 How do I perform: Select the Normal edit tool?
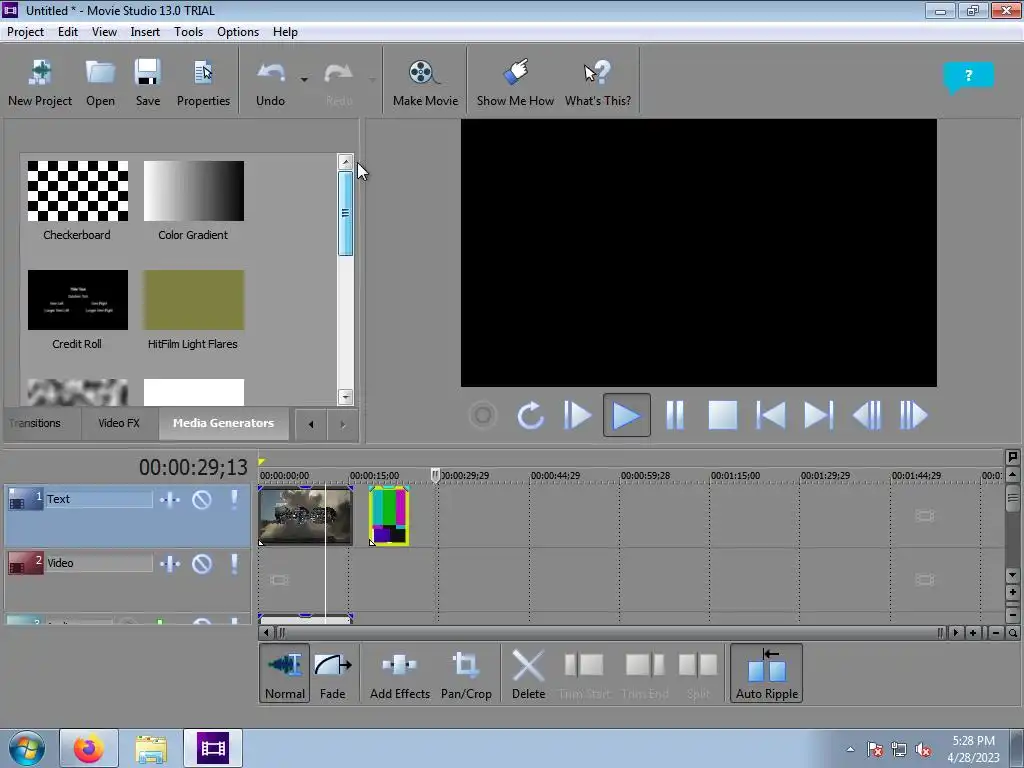285,673
